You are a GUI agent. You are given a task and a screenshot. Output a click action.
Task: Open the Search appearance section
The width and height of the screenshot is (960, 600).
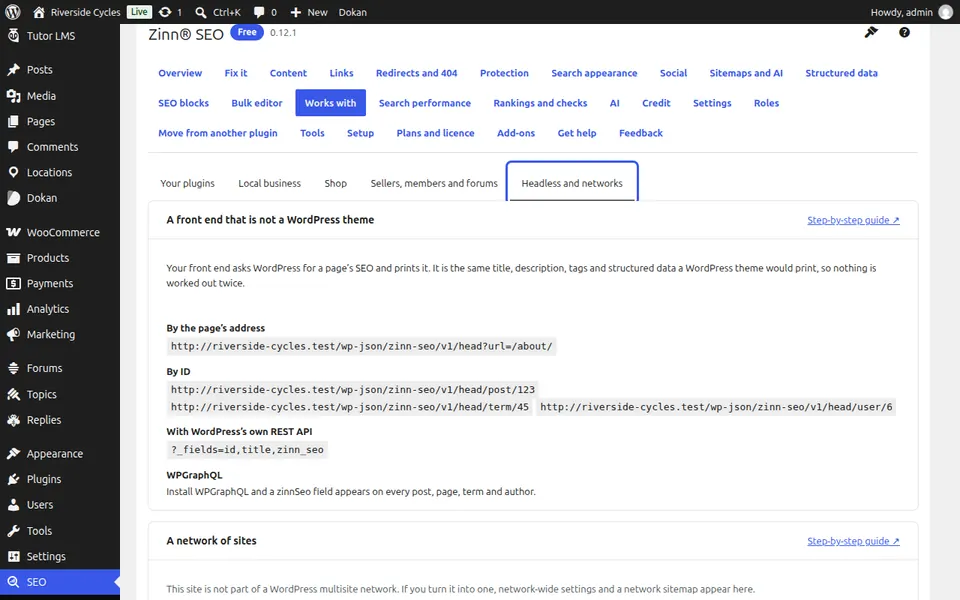[594, 73]
